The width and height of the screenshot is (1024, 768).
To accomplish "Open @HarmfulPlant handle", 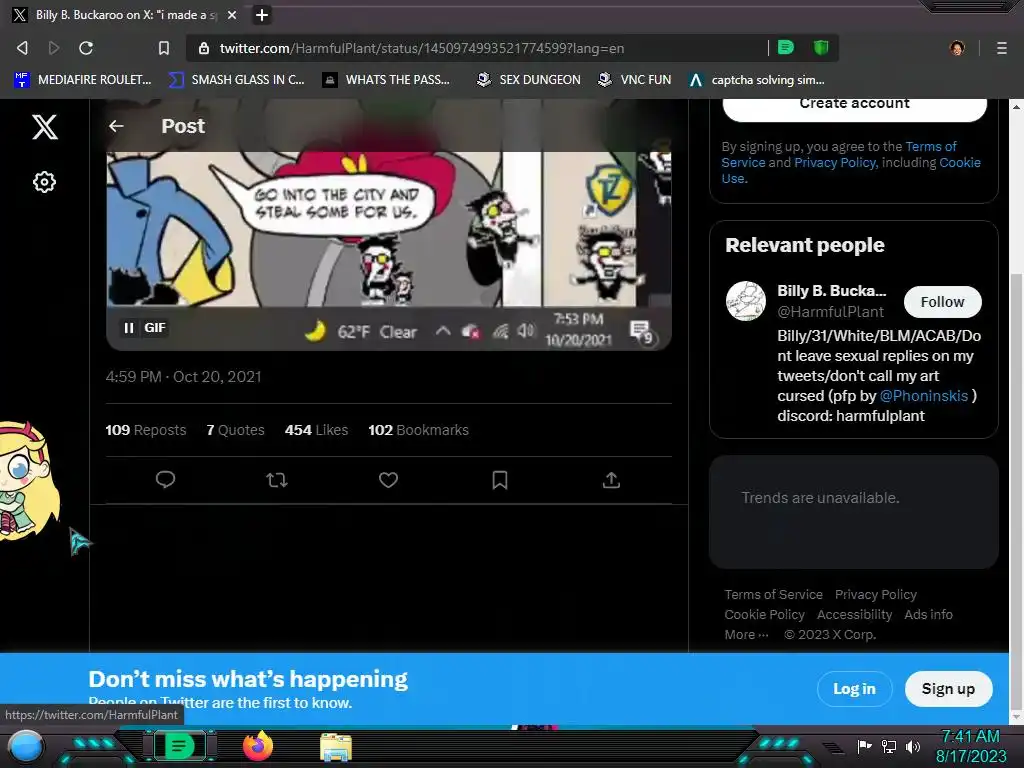I will click(x=830, y=312).
